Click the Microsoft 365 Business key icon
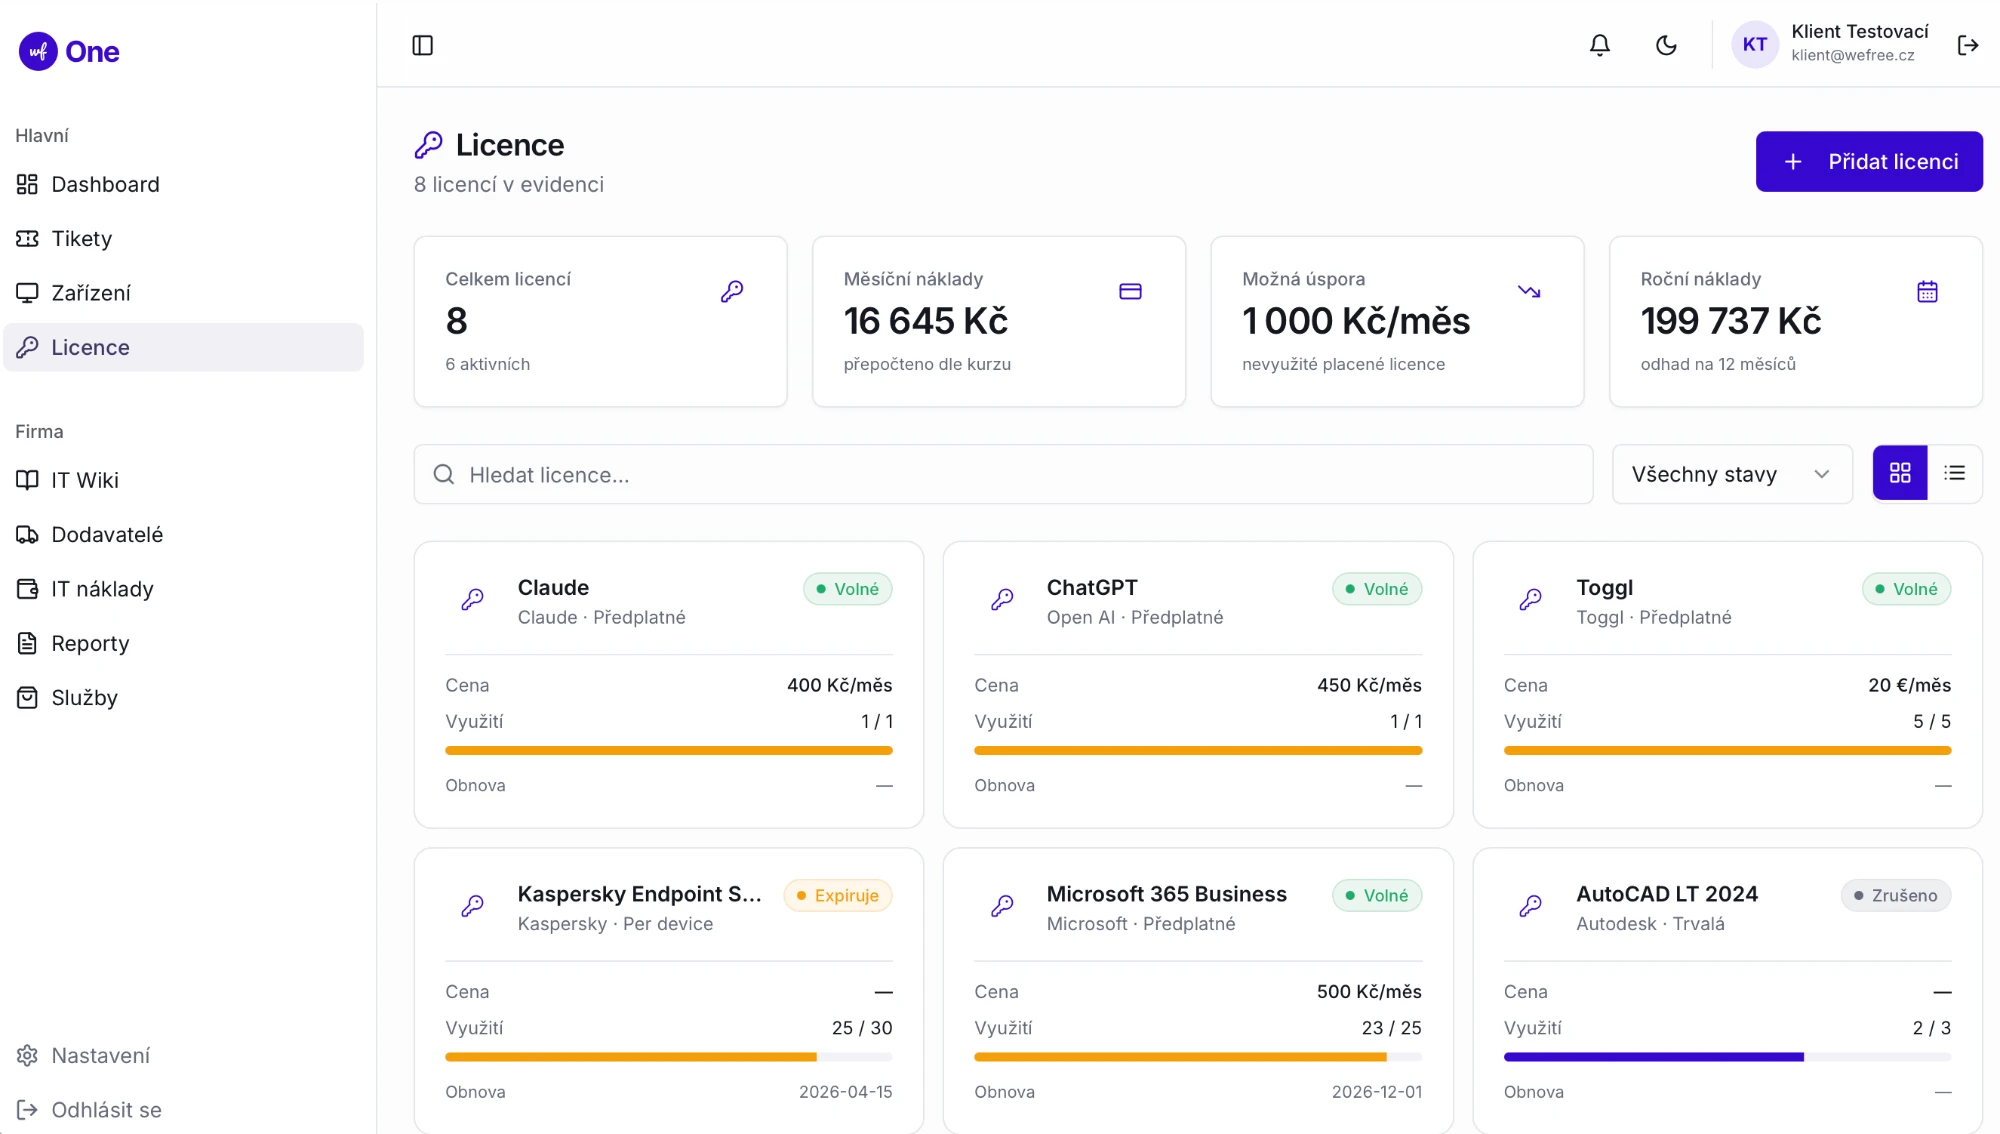 click(1002, 905)
